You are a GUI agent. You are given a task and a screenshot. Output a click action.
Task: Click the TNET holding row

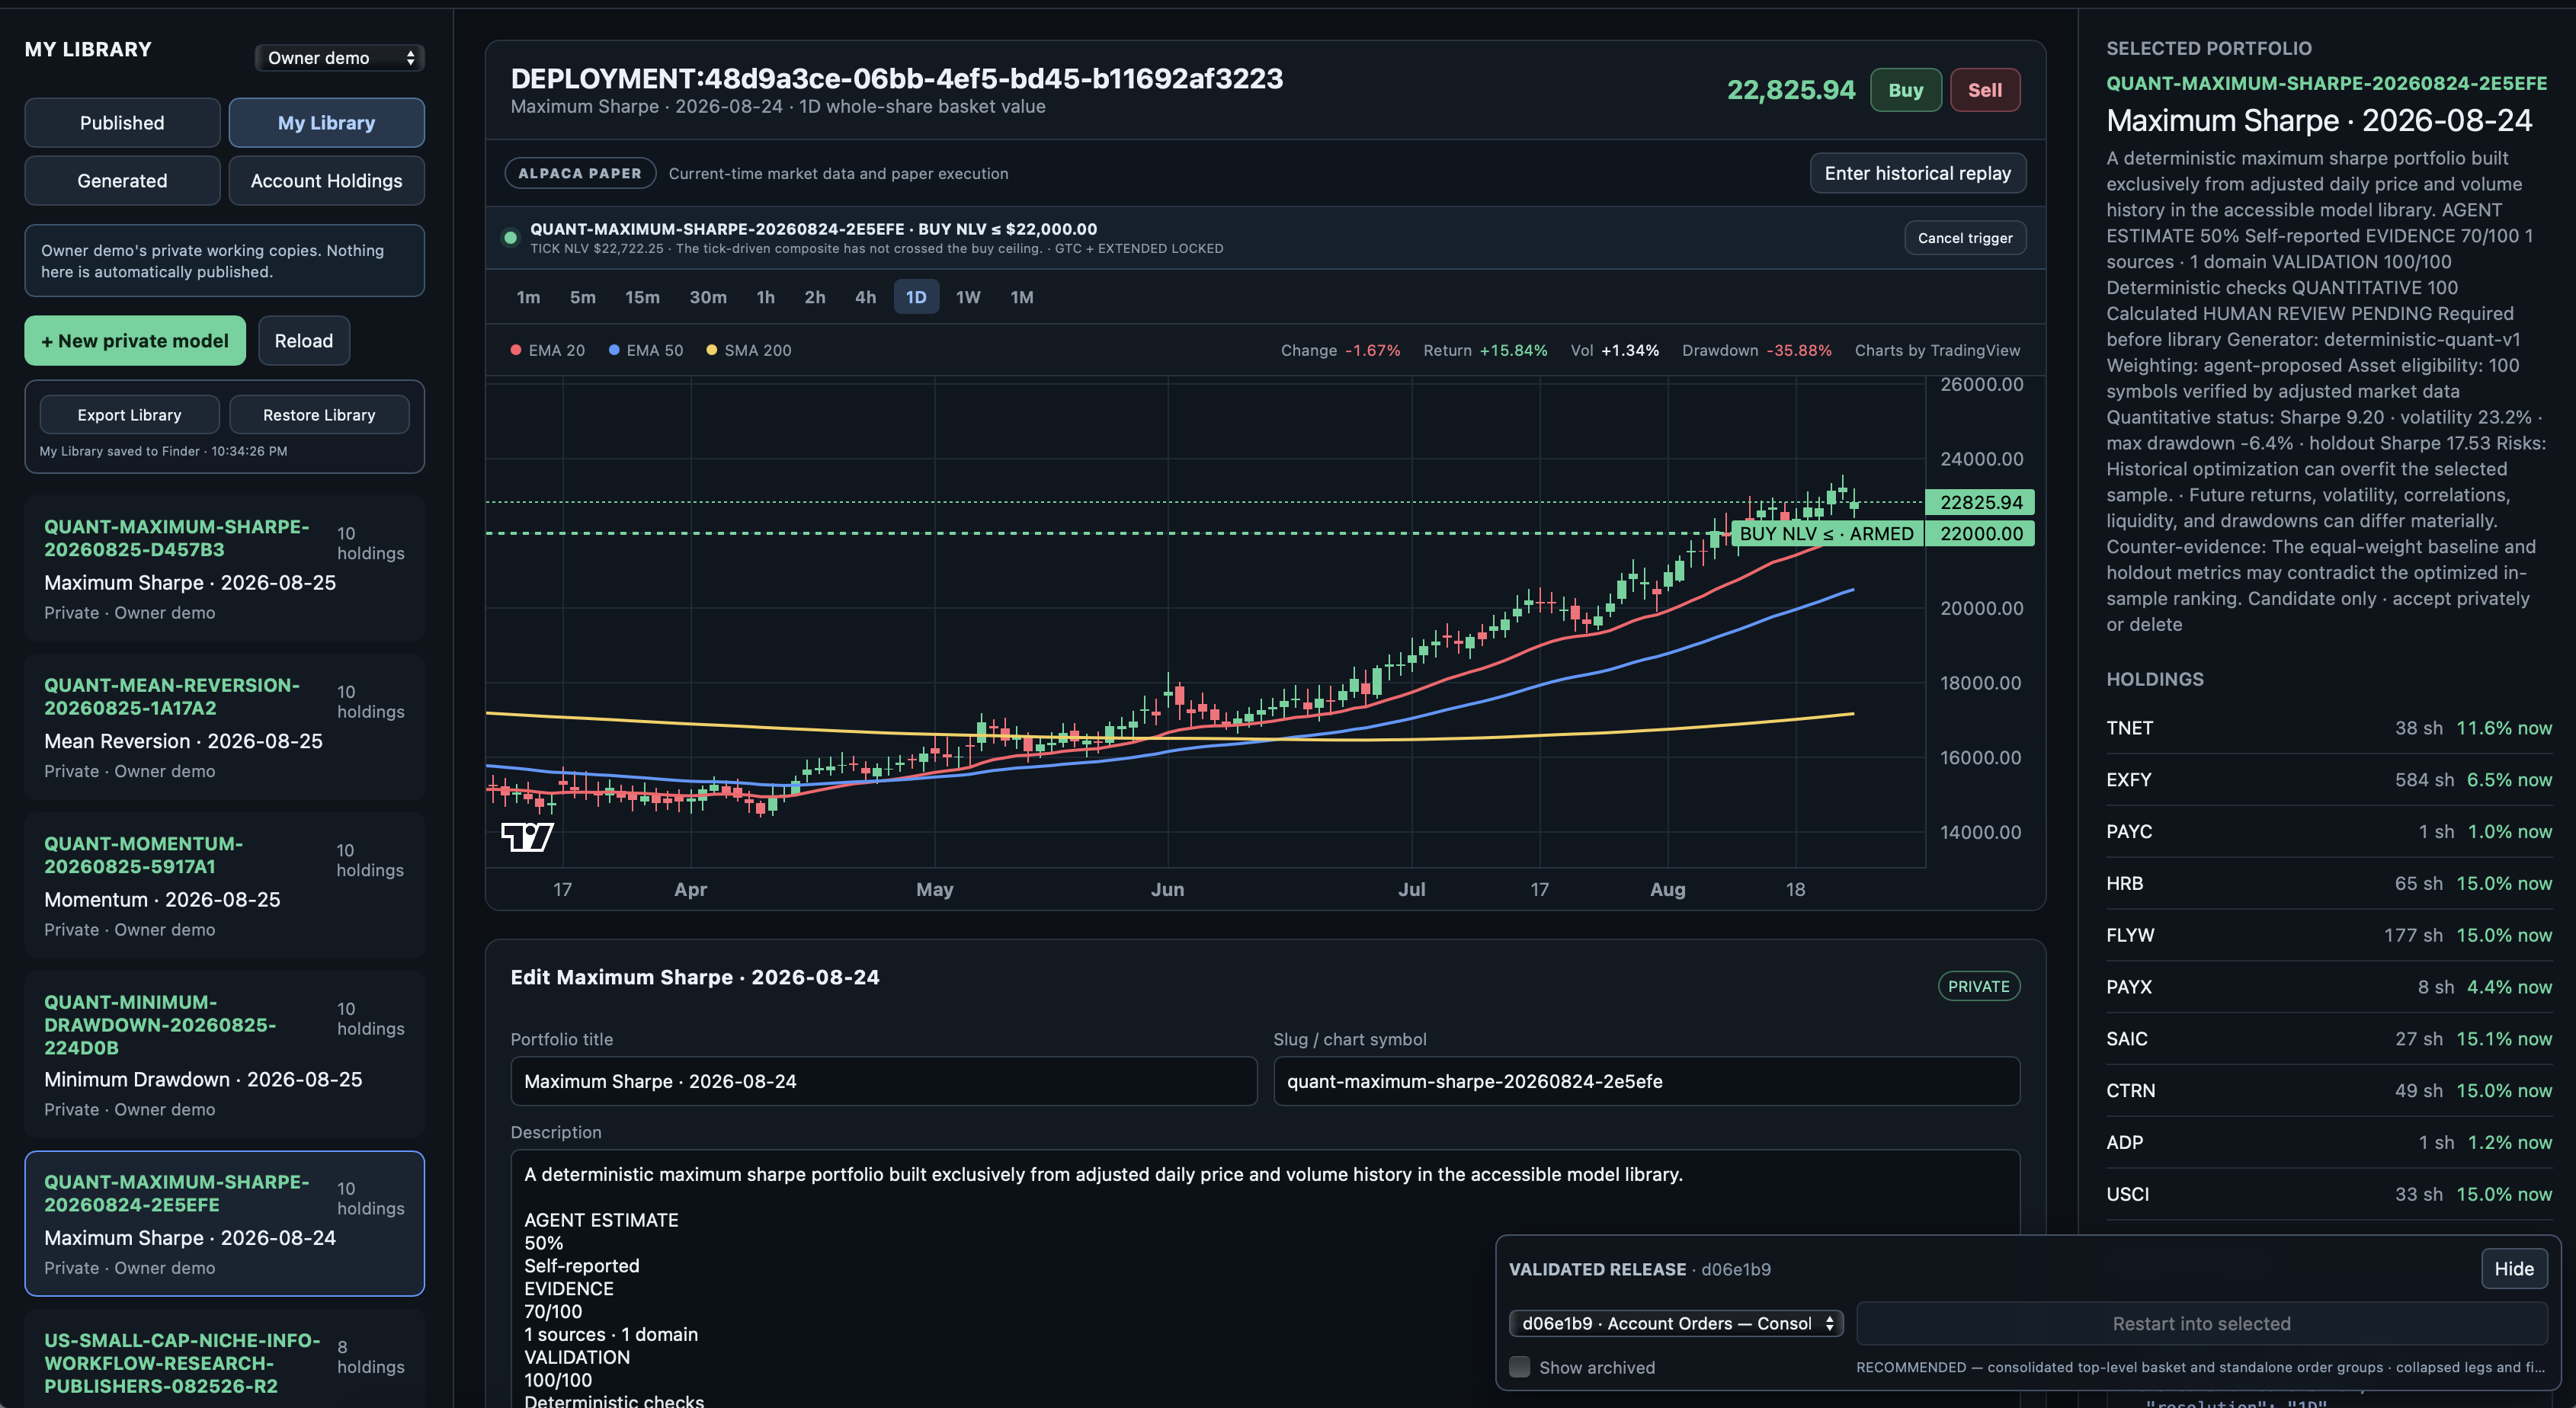tap(2329, 728)
